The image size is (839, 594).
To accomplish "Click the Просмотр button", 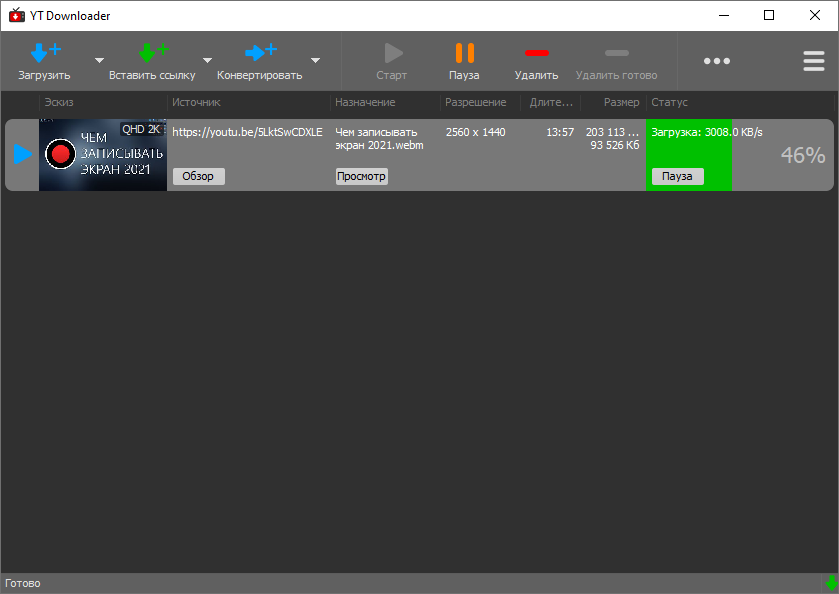I will (361, 176).
